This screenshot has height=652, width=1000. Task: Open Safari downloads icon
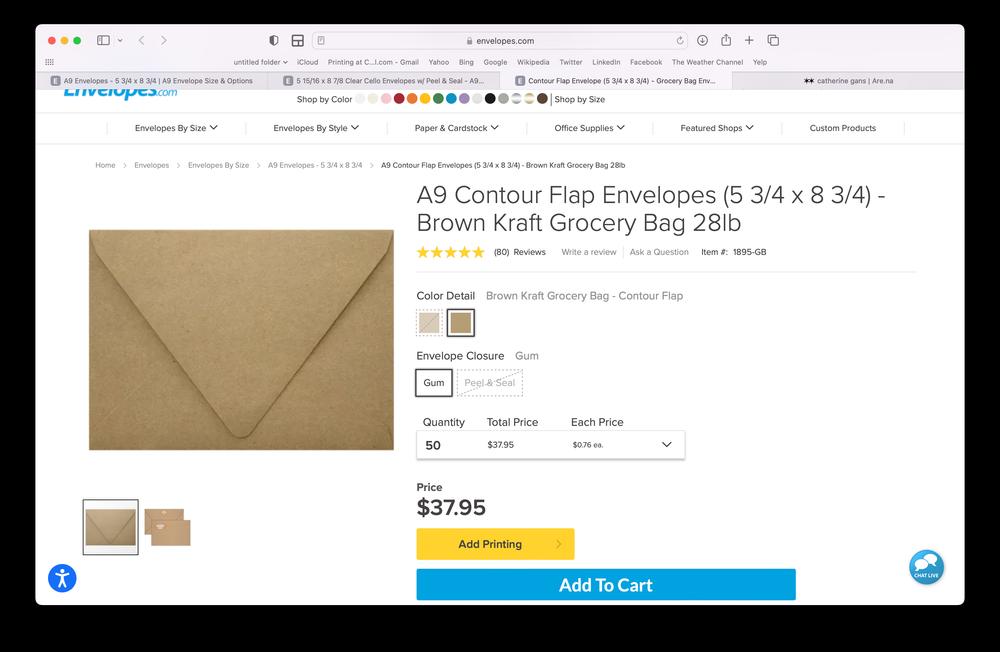(x=702, y=40)
